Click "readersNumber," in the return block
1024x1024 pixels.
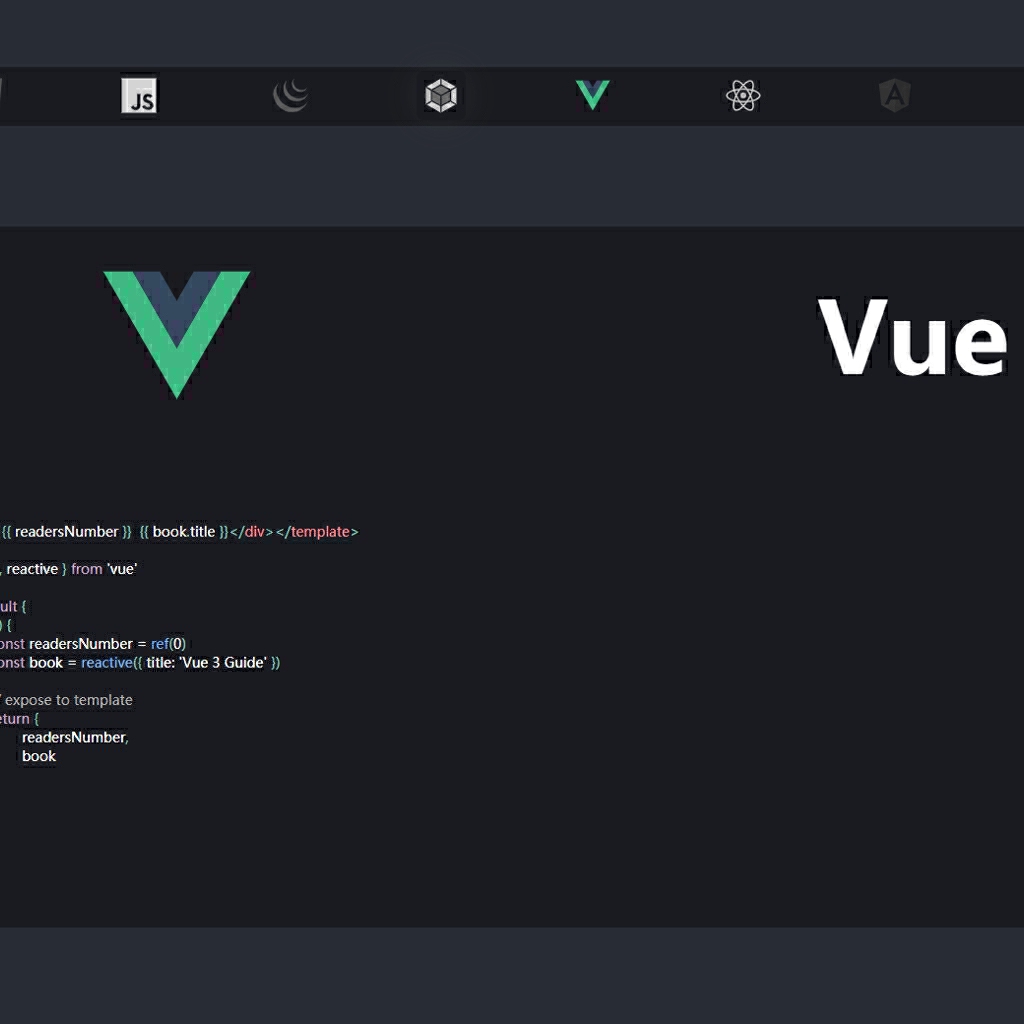click(x=75, y=737)
